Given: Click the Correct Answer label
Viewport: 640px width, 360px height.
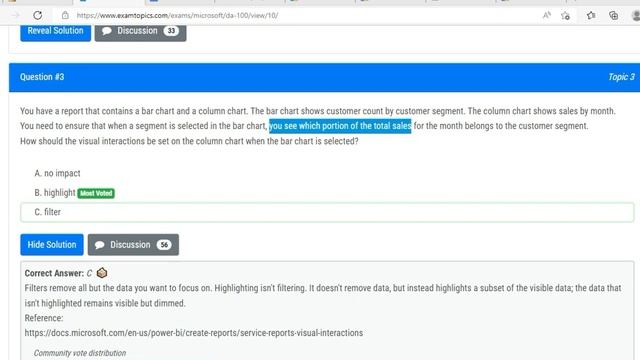Looking at the screenshot, I should 54,273.
